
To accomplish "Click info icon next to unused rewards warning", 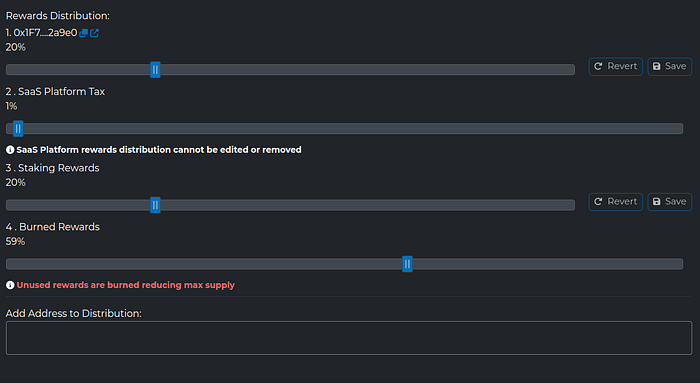I will [10, 285].
